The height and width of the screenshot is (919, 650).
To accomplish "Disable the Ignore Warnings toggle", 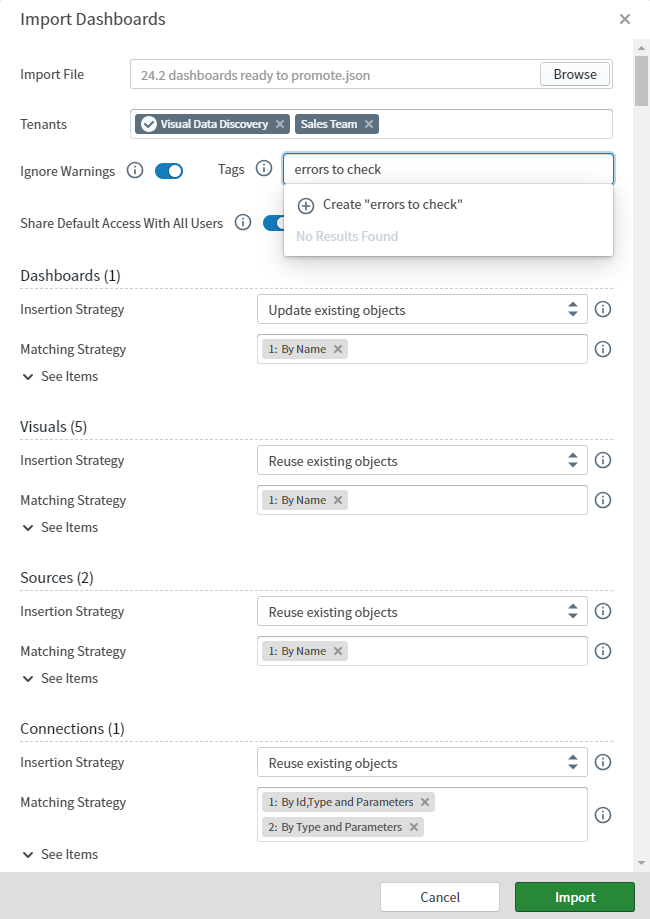I will 169,171.
